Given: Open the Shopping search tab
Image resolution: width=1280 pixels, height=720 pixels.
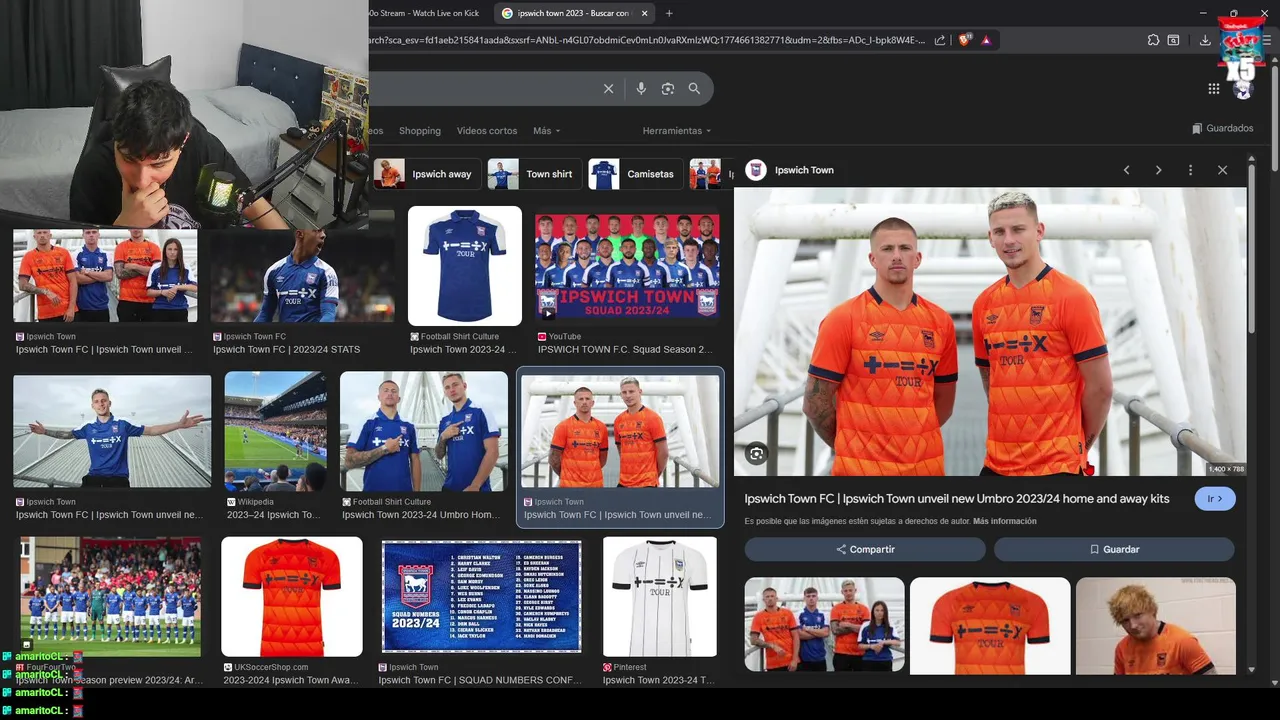Looking at the screenshot, I should 420,131.
